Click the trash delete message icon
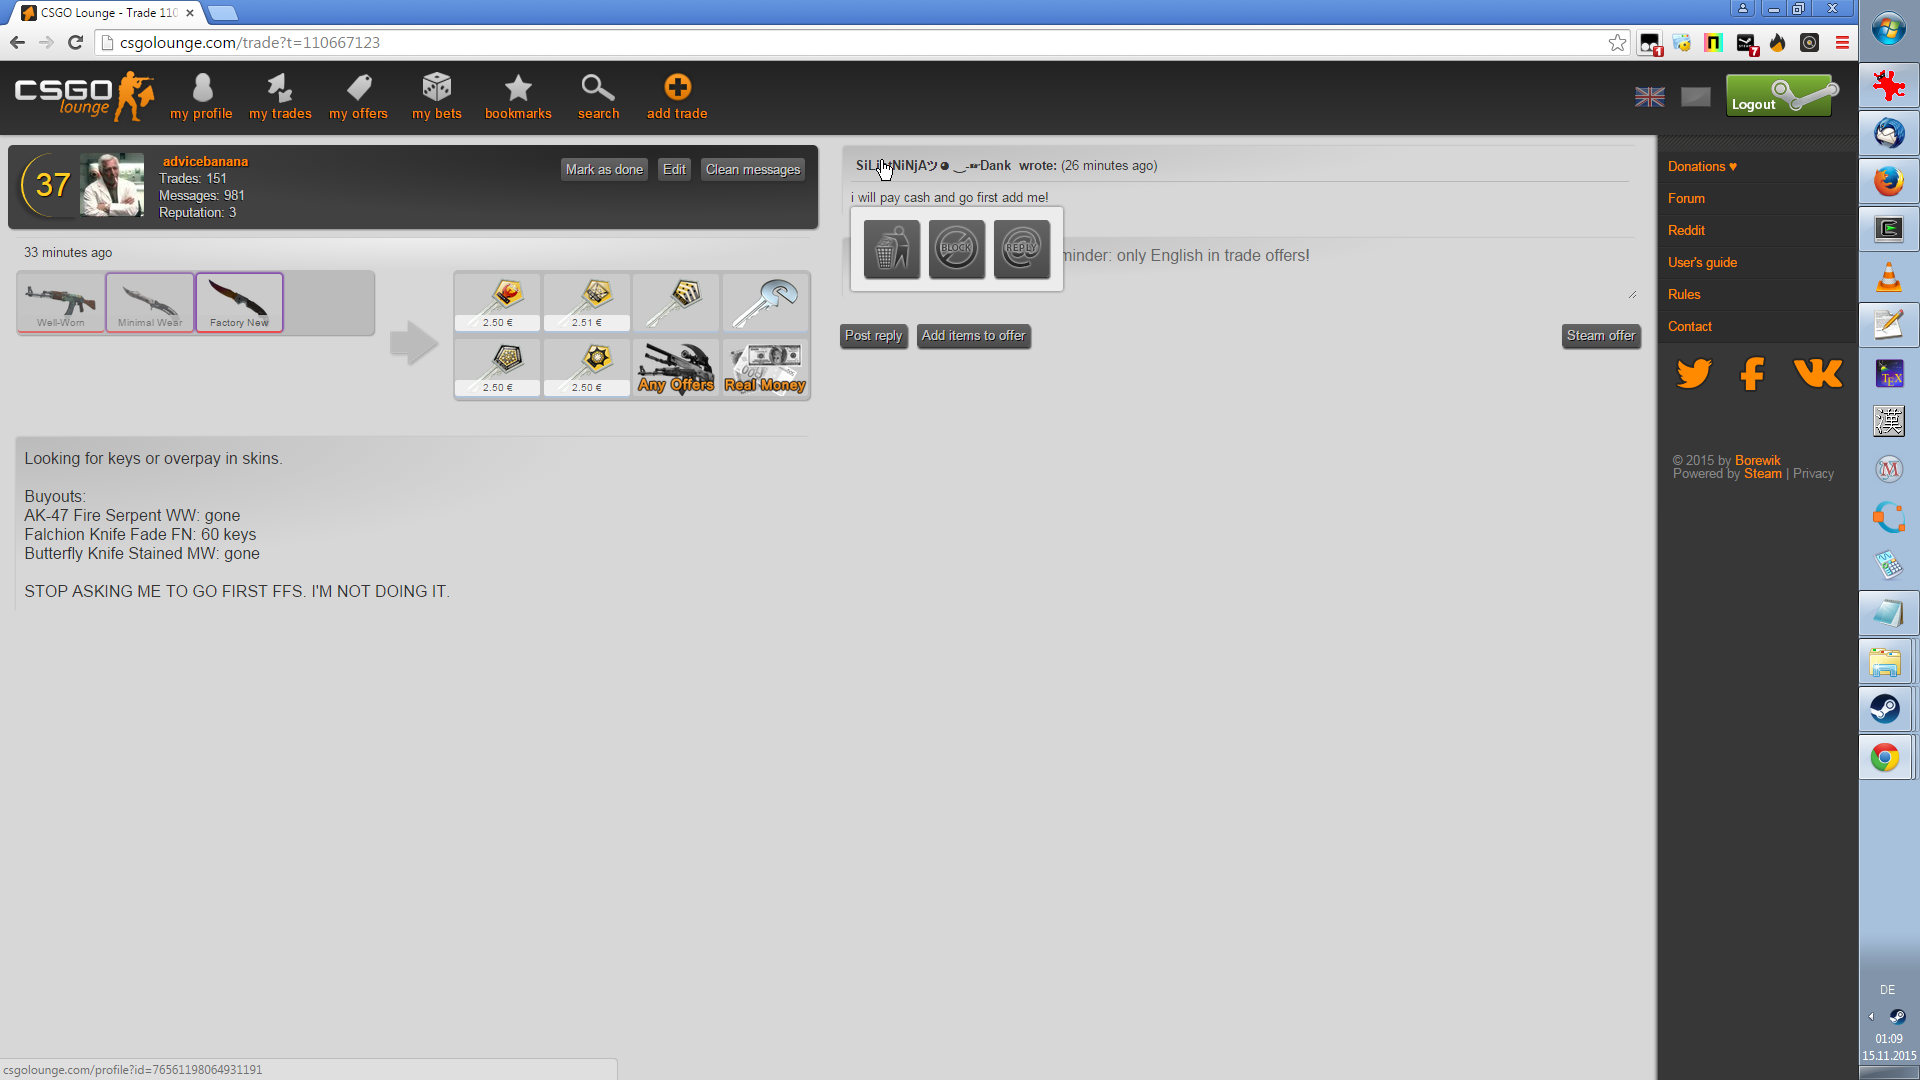This screenshot has width=1920, height=1080. pyautogui.click(x=891, y=249)
